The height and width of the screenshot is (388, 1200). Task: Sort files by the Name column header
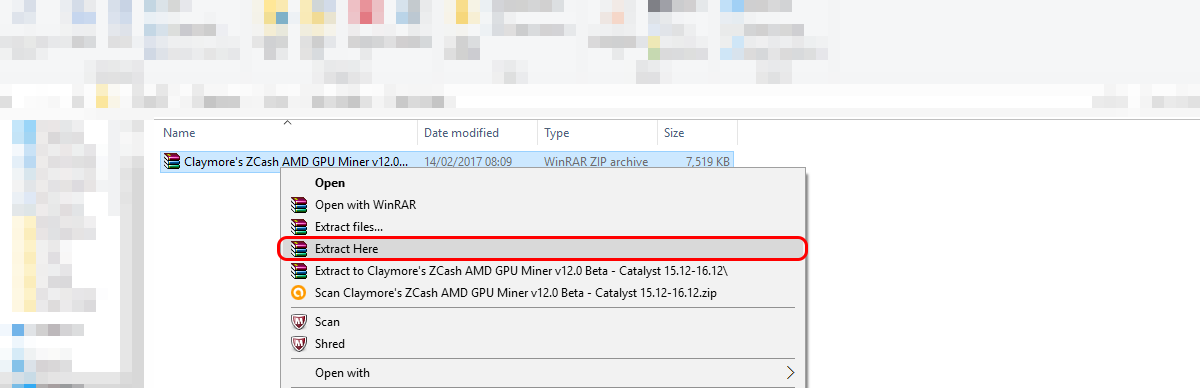tap(288, 132)
